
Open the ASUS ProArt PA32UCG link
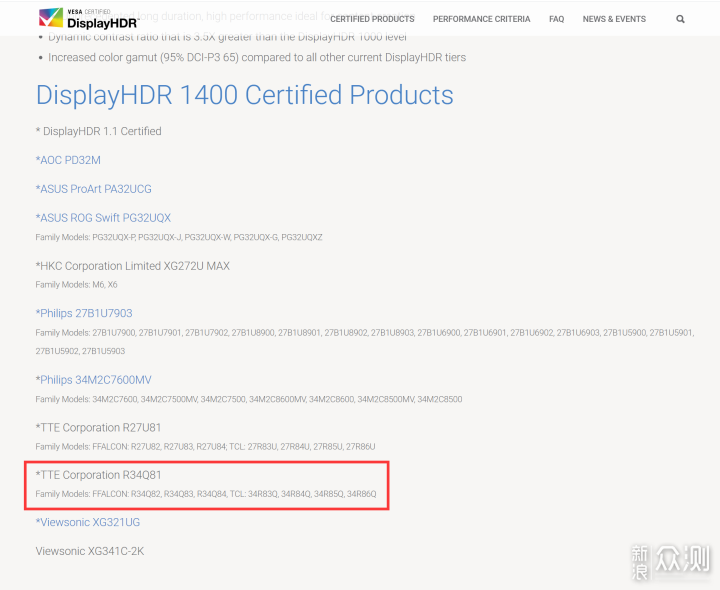click(x=94, y=189)
